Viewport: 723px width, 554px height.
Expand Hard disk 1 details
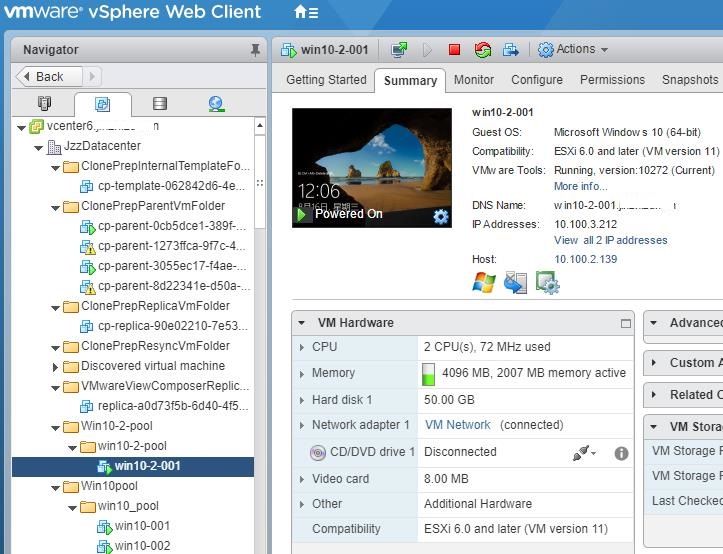pos(302,400)
